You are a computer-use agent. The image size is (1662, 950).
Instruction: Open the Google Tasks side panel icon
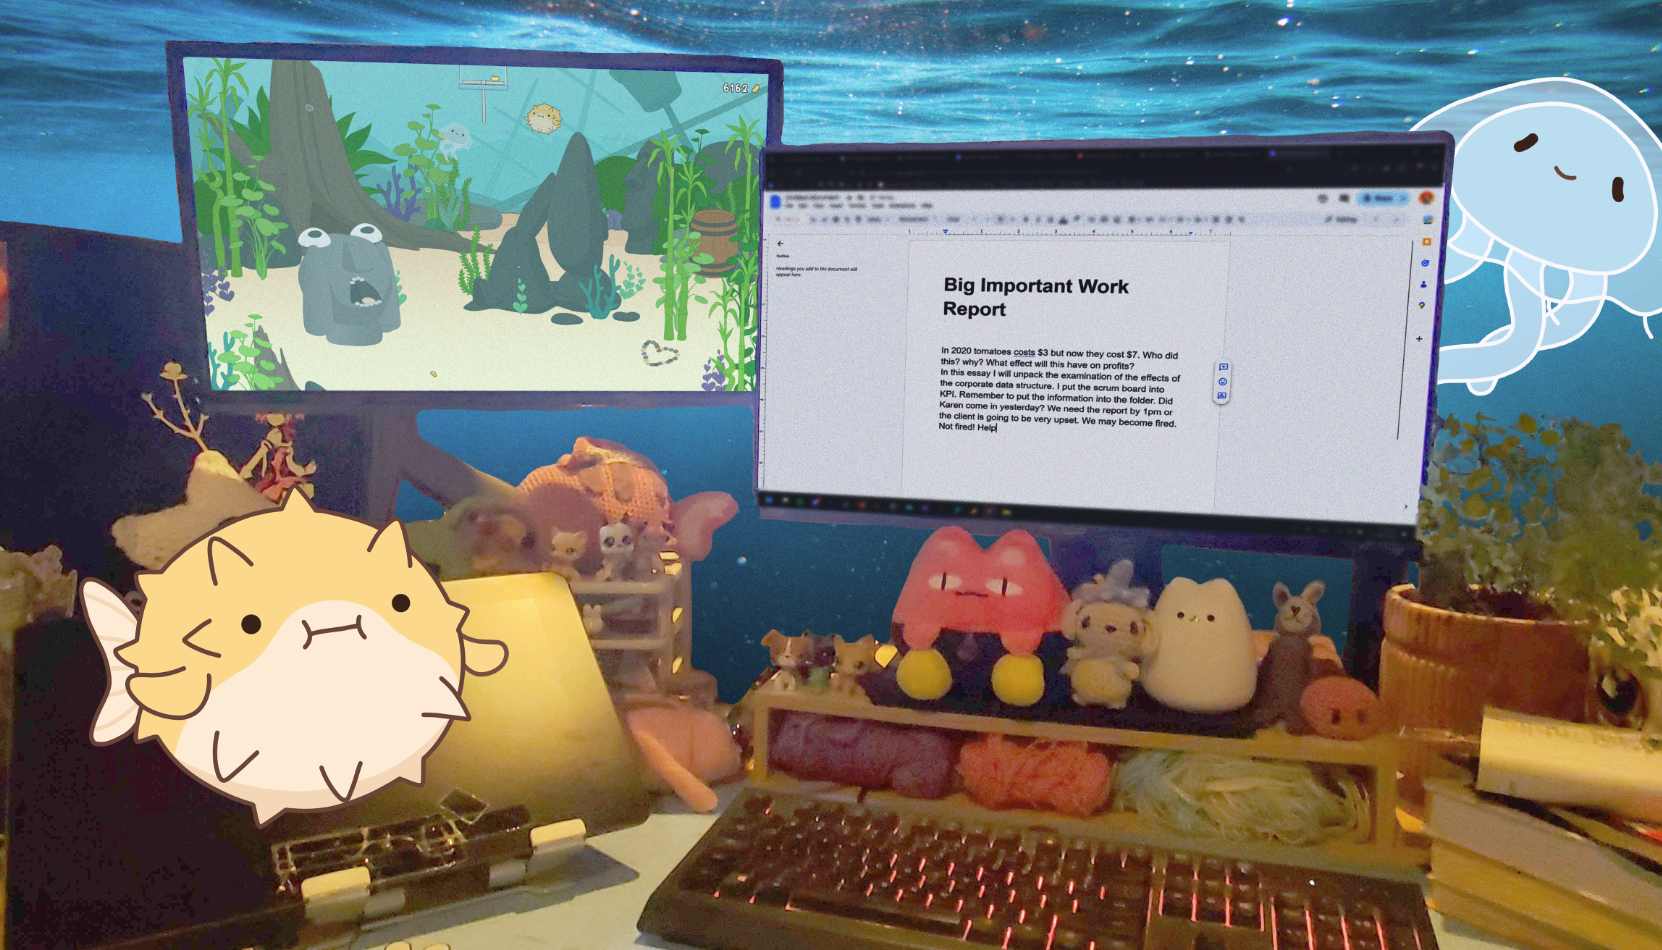click(x=1425, y=263)
